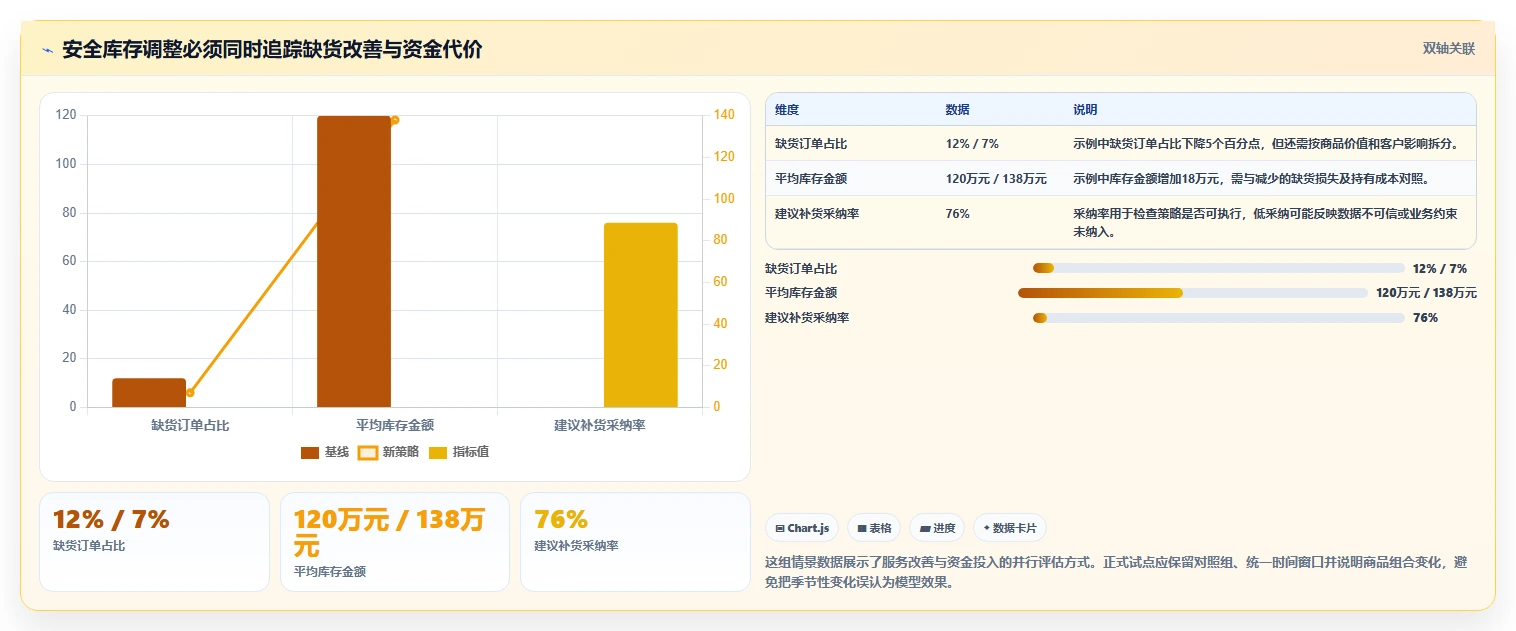Open the 120万元 / 138万元 stat card
Viewport: 1516px width, 631px height.
395,542
